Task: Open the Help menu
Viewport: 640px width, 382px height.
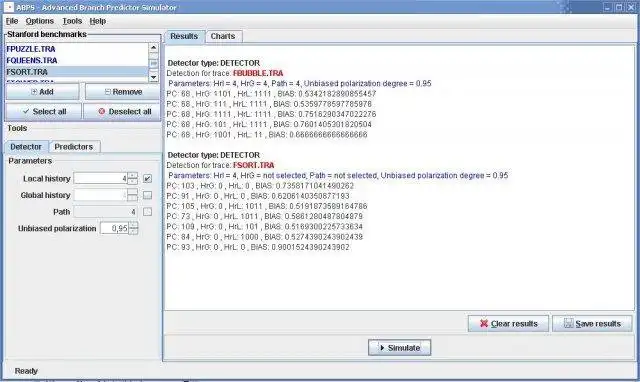Action: pyautogui.click(x=98, y=21)
